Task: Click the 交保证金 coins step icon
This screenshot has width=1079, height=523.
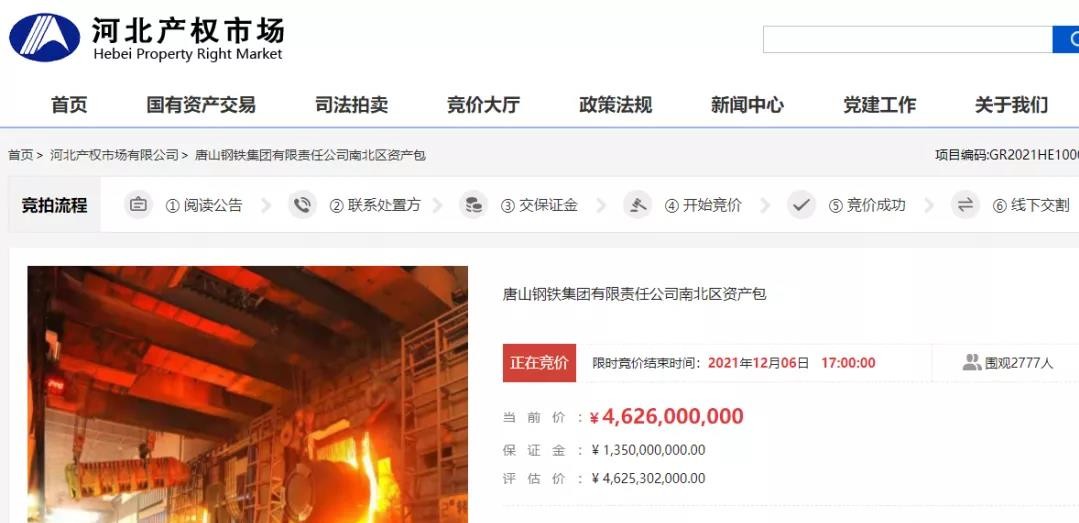Action: pos(473,205)
